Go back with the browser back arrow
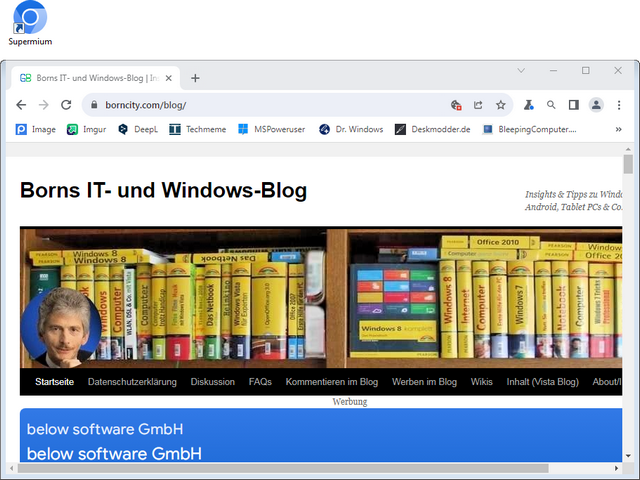The height and width of the screenshot is (480, 640). pos(21,105)
